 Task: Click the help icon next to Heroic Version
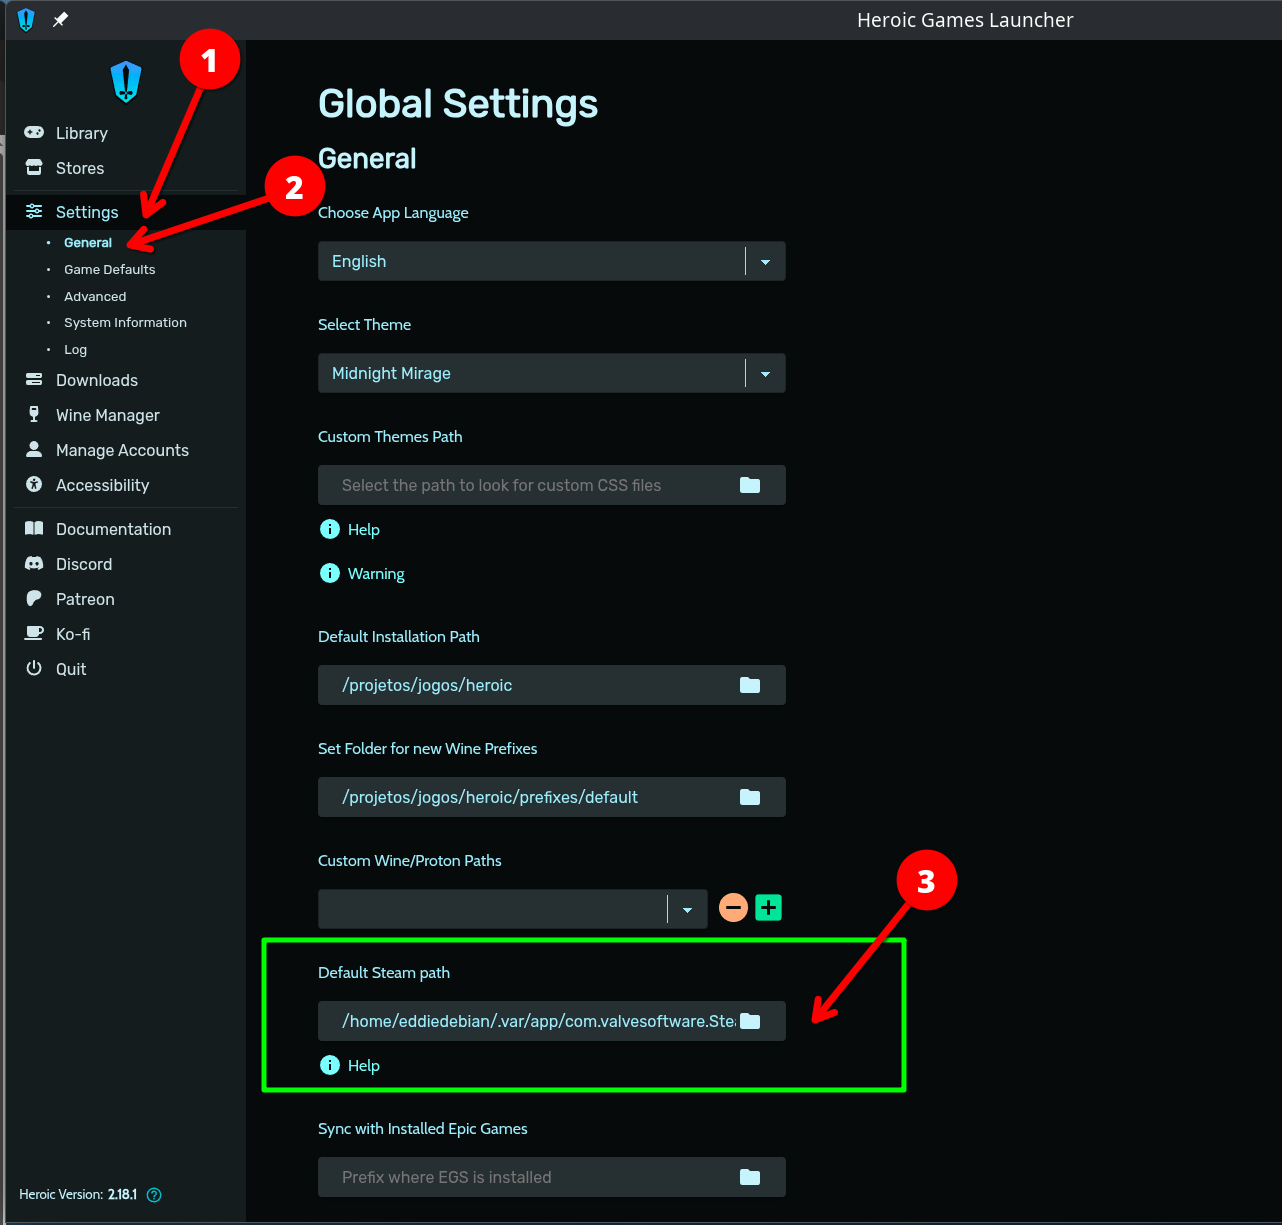(154, 1195)
